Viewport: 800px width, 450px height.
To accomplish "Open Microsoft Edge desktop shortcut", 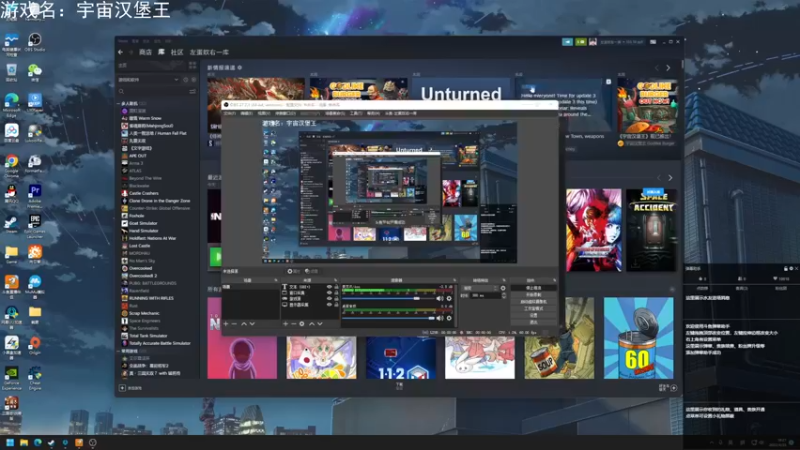I will 11,104.
